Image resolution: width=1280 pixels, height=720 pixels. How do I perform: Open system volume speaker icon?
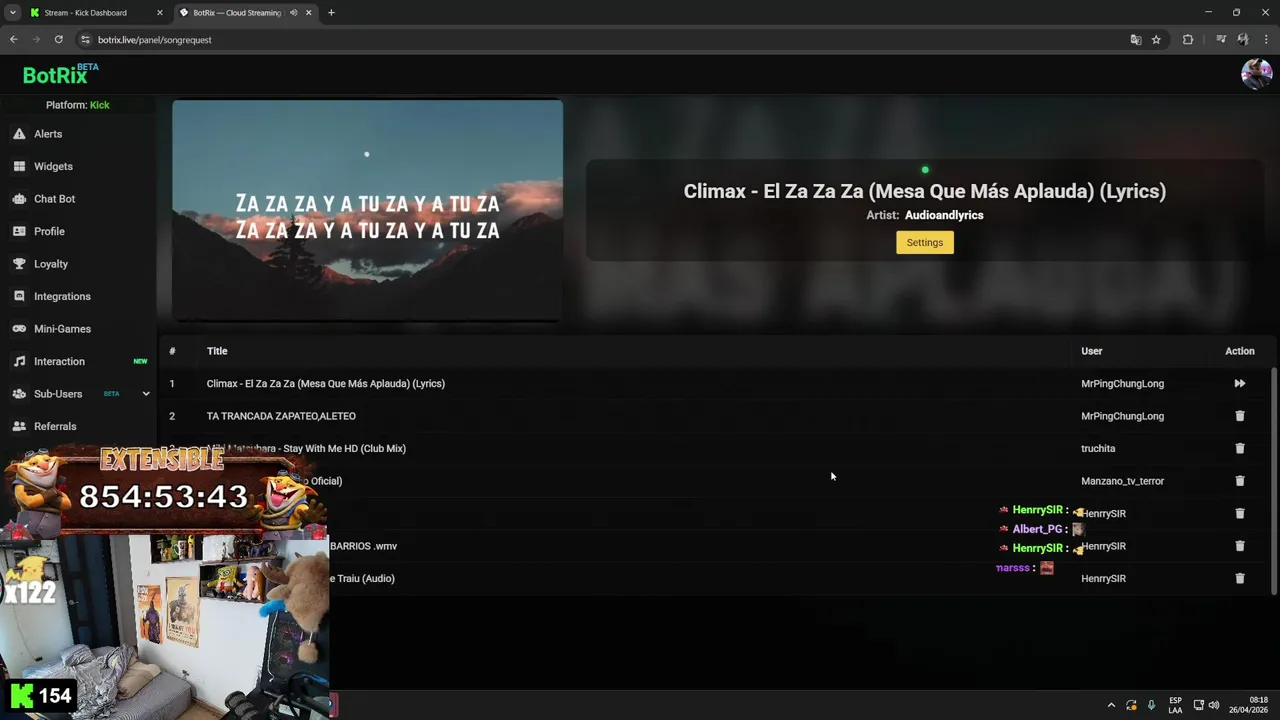coord(1214,705)
